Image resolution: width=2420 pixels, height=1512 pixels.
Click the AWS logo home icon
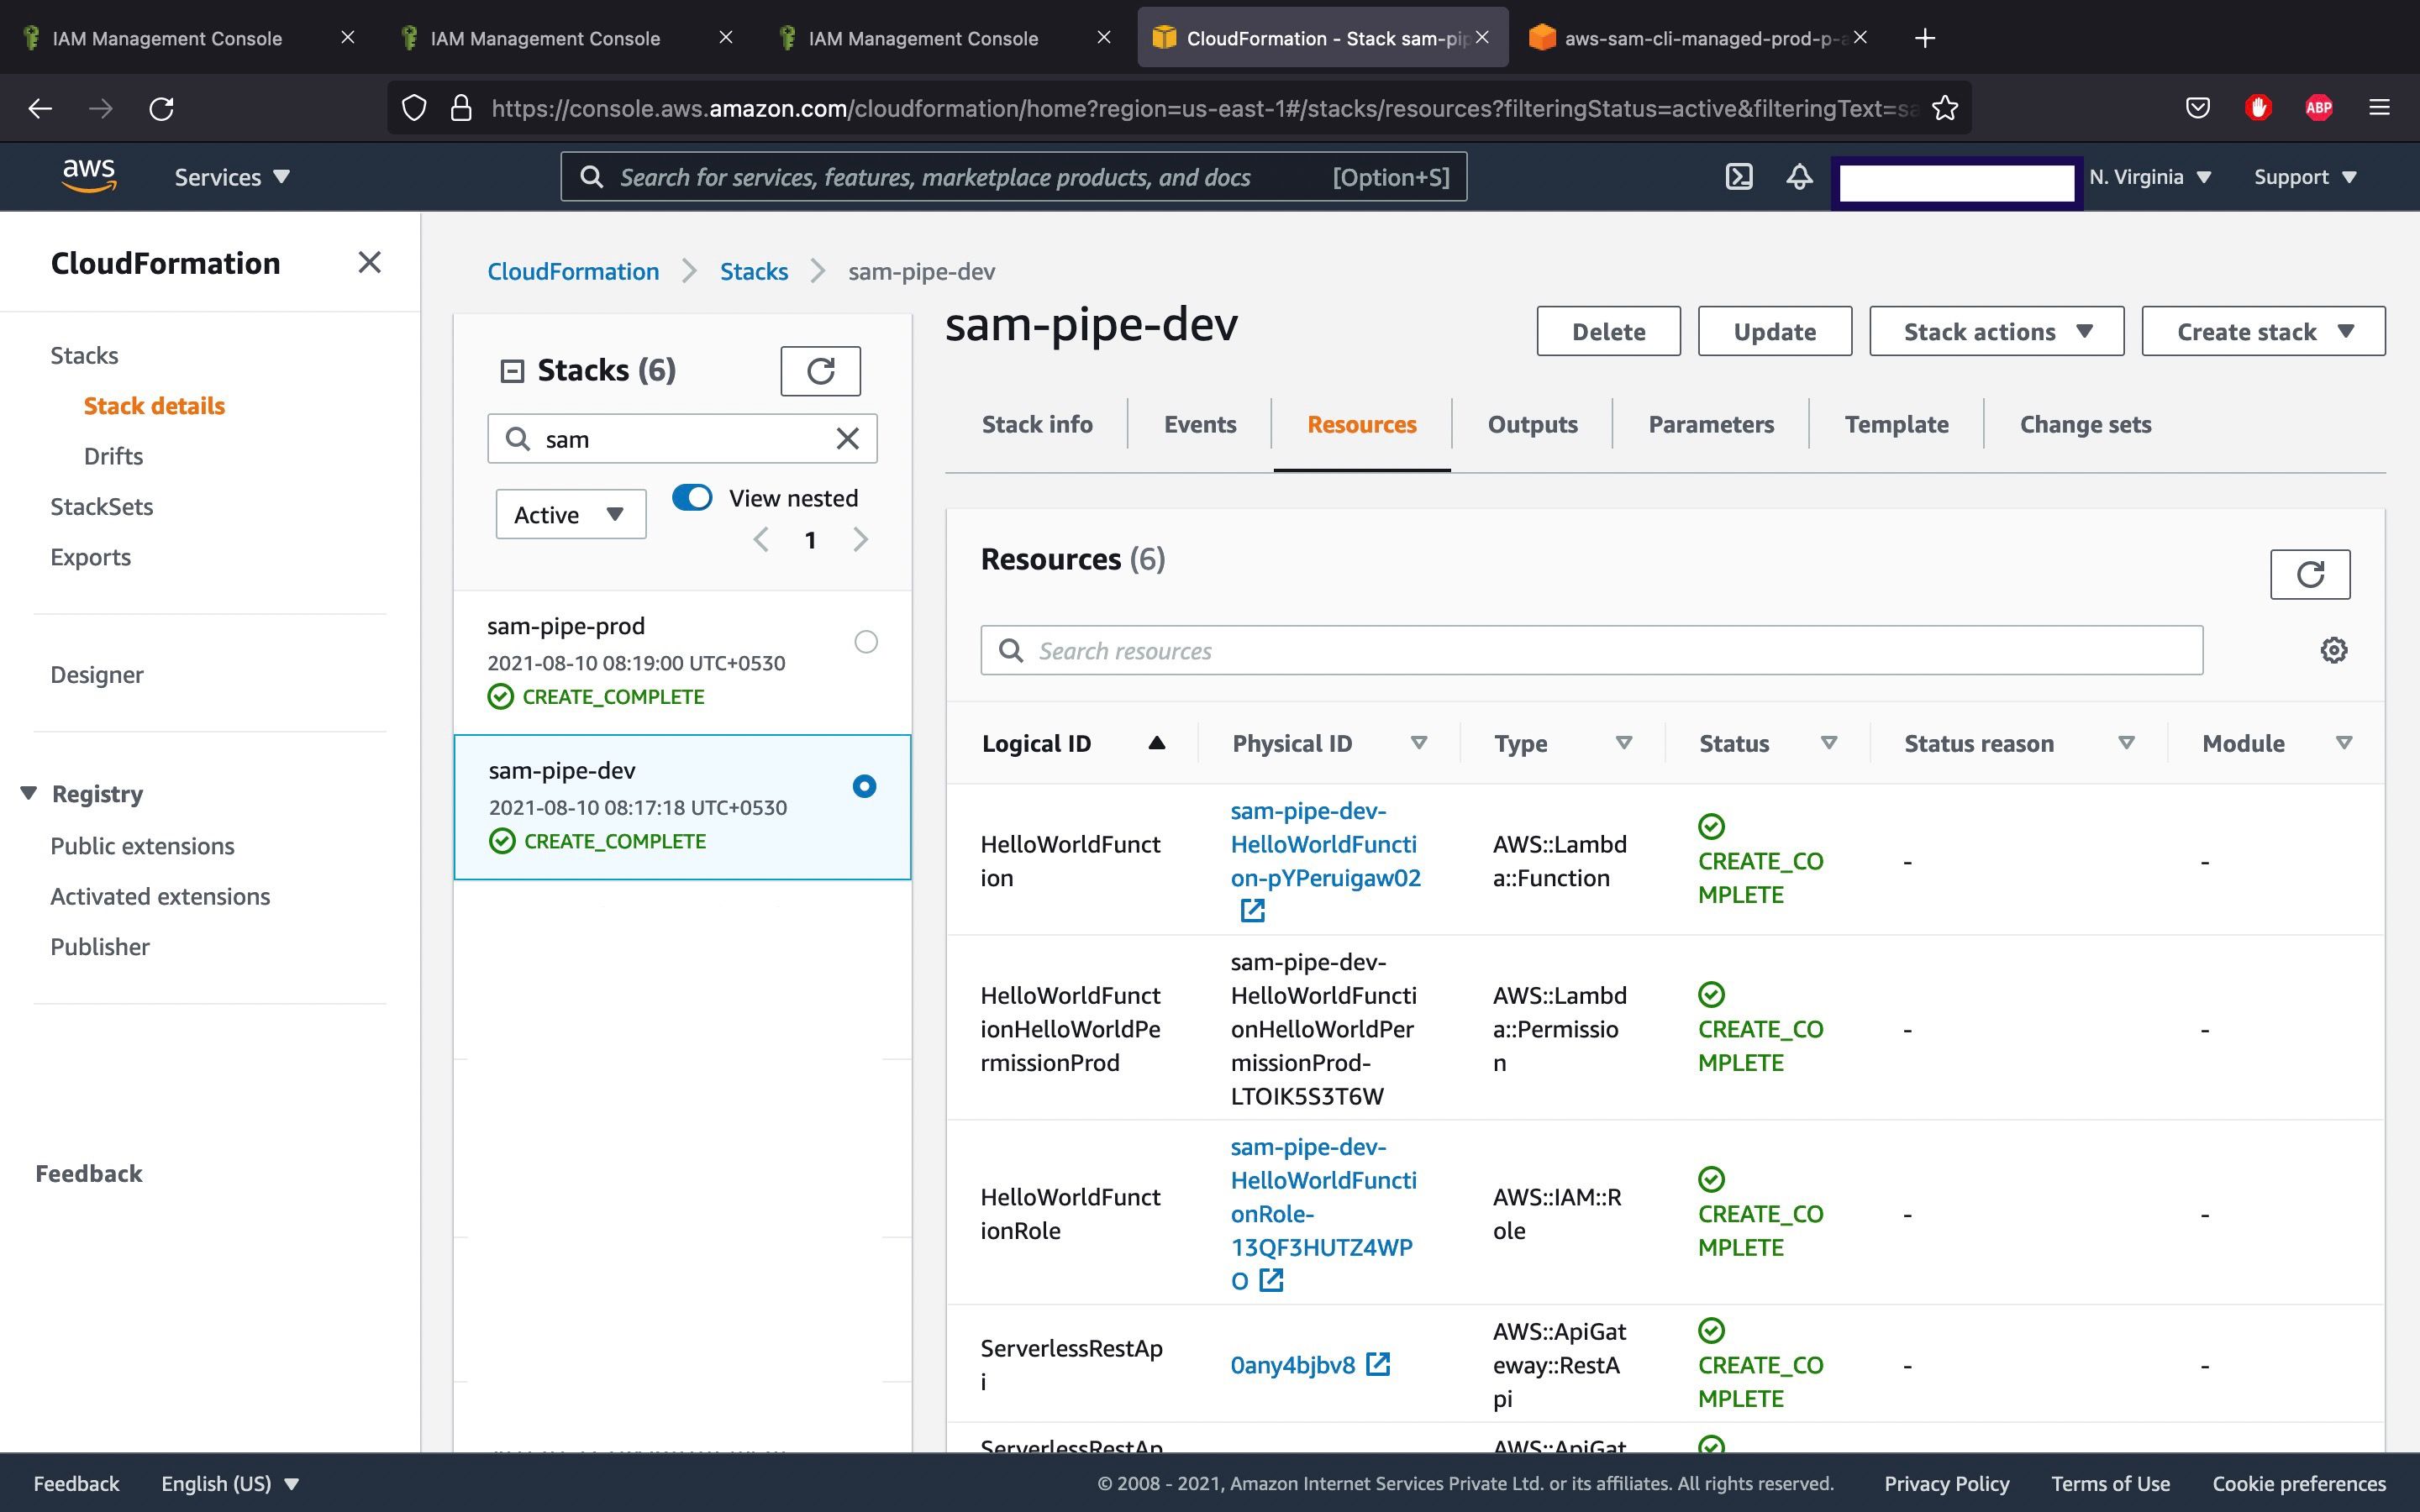coord(89,176)
